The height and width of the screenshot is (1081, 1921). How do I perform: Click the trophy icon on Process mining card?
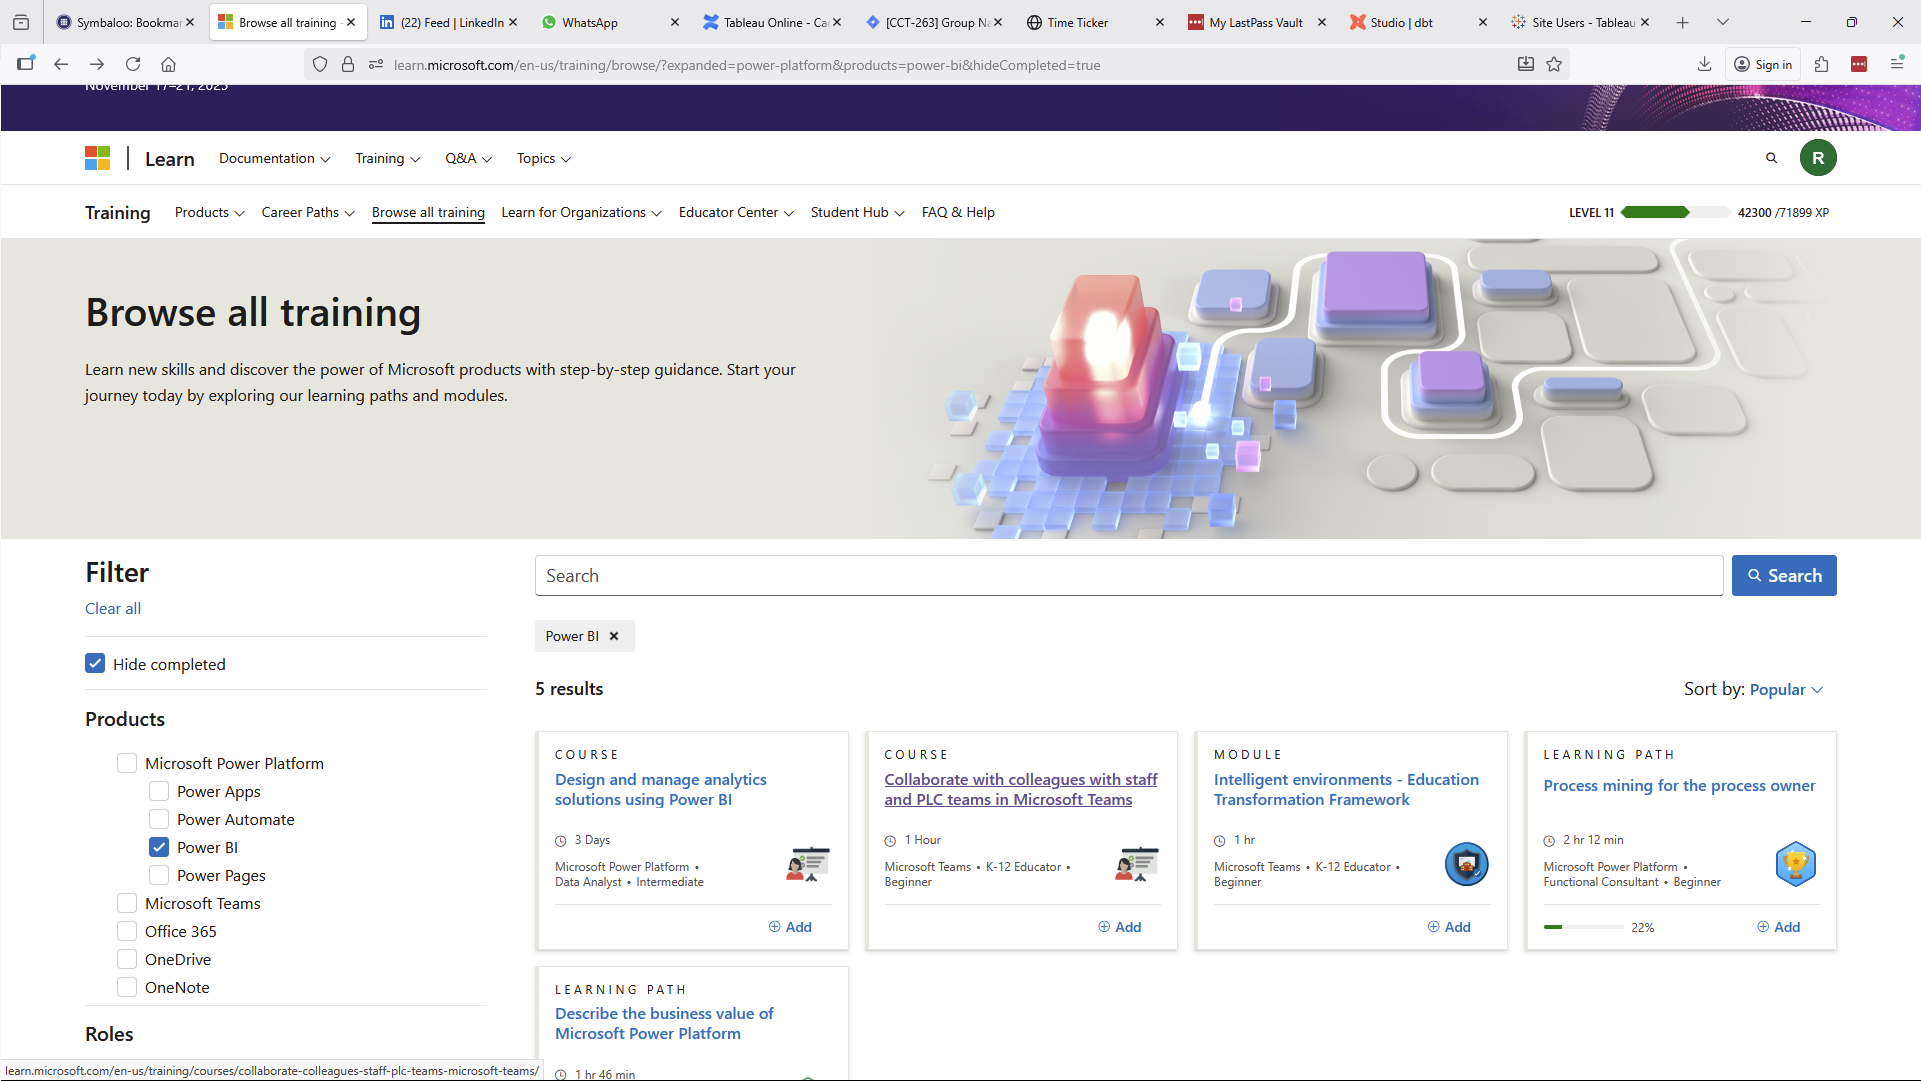(x=1795, y=864)
